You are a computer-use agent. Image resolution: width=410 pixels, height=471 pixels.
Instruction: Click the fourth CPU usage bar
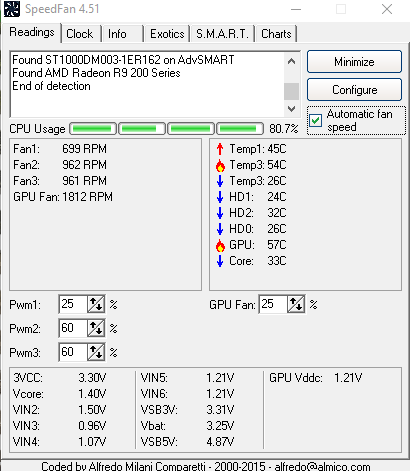[240, 129]
